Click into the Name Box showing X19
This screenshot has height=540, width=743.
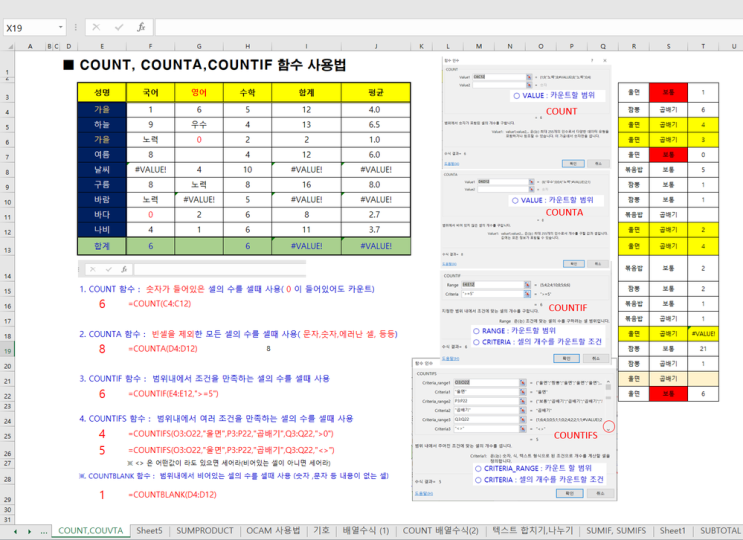30,27
